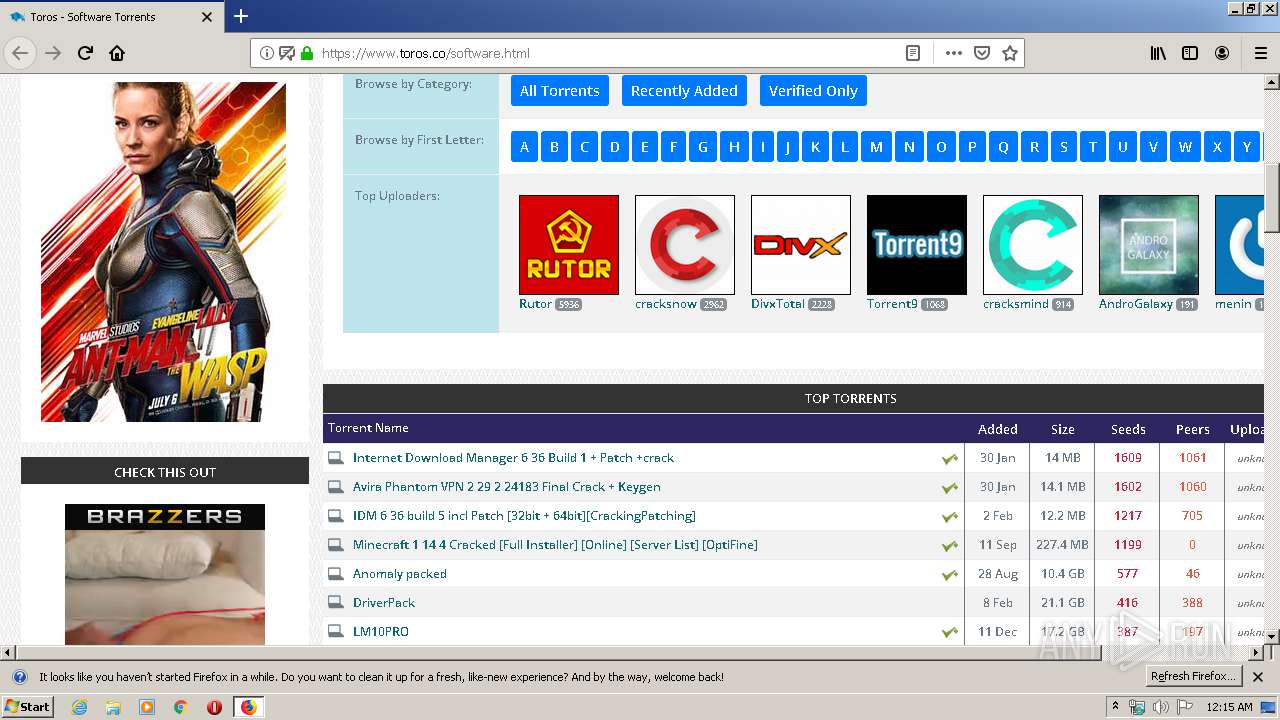Click the horizontal scrollbar at the bottom
Image resolution: width=1280 pixels, height=720 pixels.
point(558,653)
